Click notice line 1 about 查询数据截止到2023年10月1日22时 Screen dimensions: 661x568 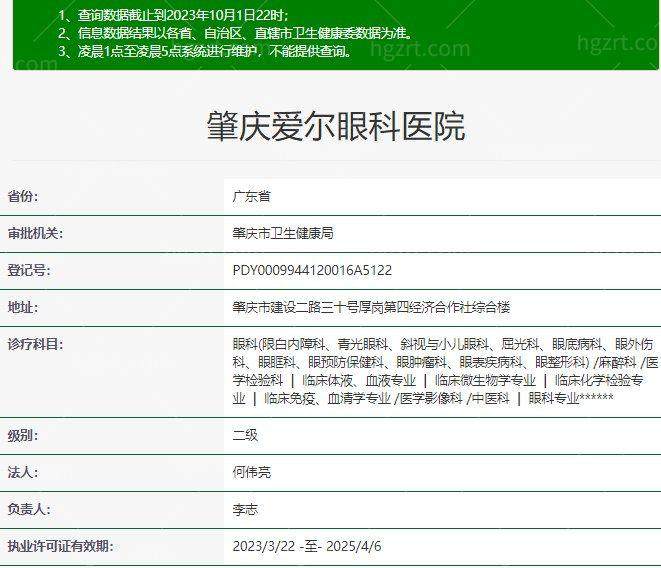tap(173, 16)
